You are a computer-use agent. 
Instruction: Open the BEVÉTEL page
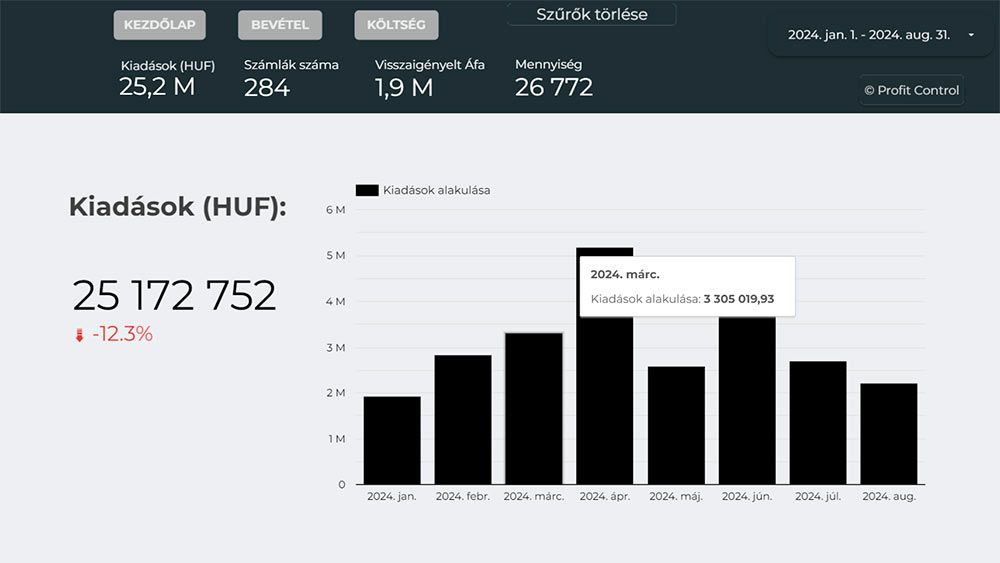(x=280, y=25)
